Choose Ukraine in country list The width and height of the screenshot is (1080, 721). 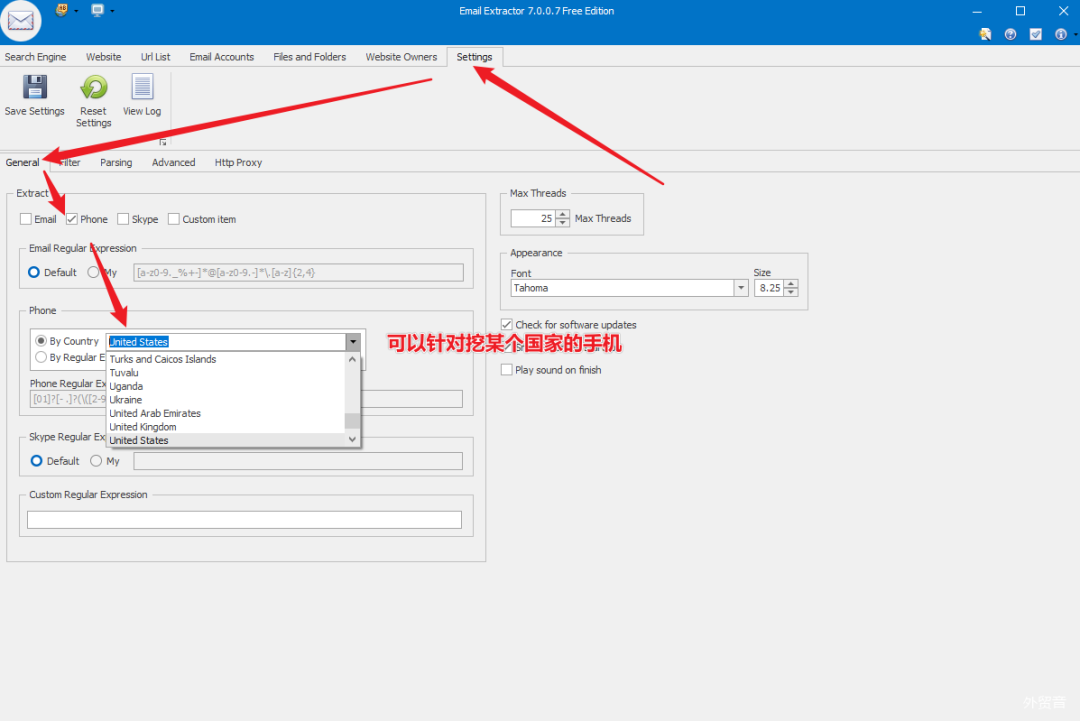pyautogui.click(x=225, y=399)
